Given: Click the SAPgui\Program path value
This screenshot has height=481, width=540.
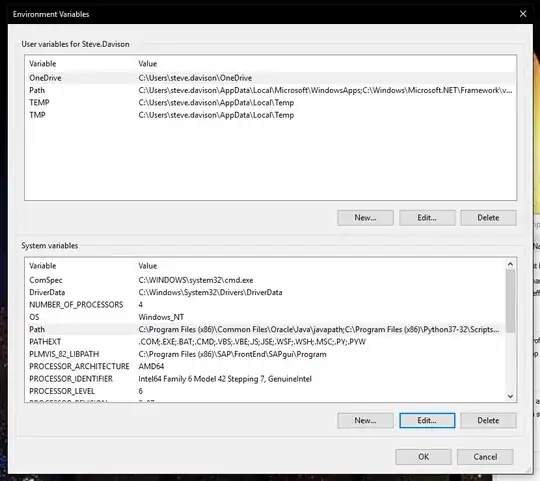Looking at the screenshot, I should click(232, 354).
